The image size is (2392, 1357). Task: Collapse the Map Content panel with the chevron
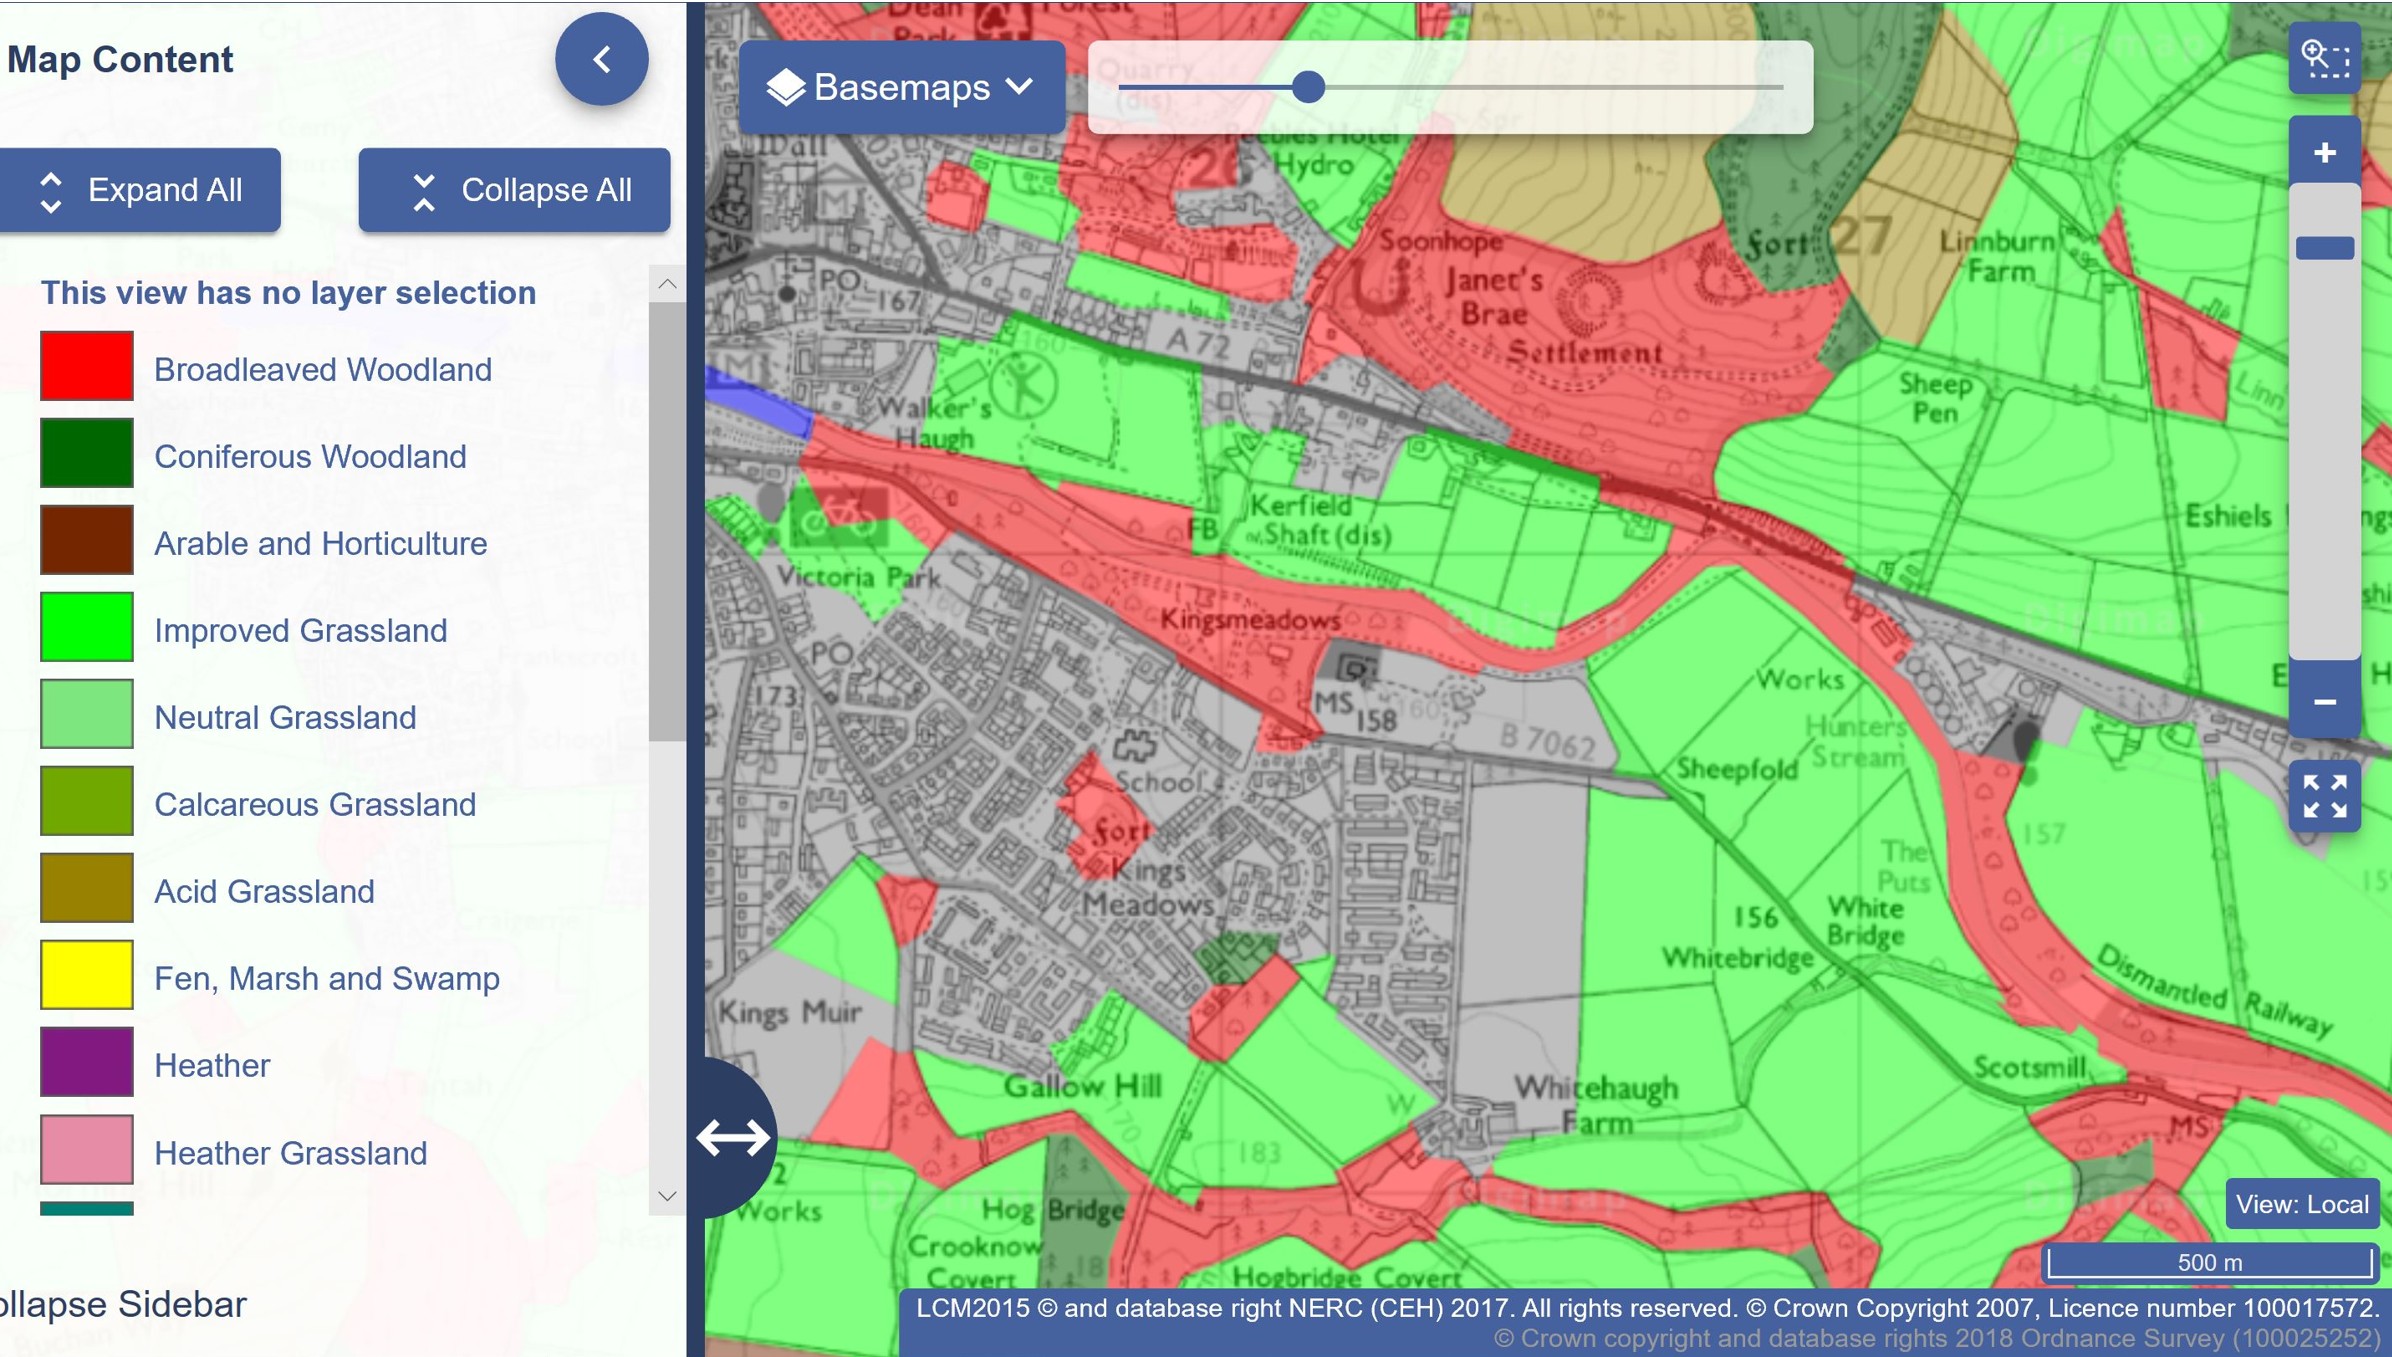(x=601, y=60)
